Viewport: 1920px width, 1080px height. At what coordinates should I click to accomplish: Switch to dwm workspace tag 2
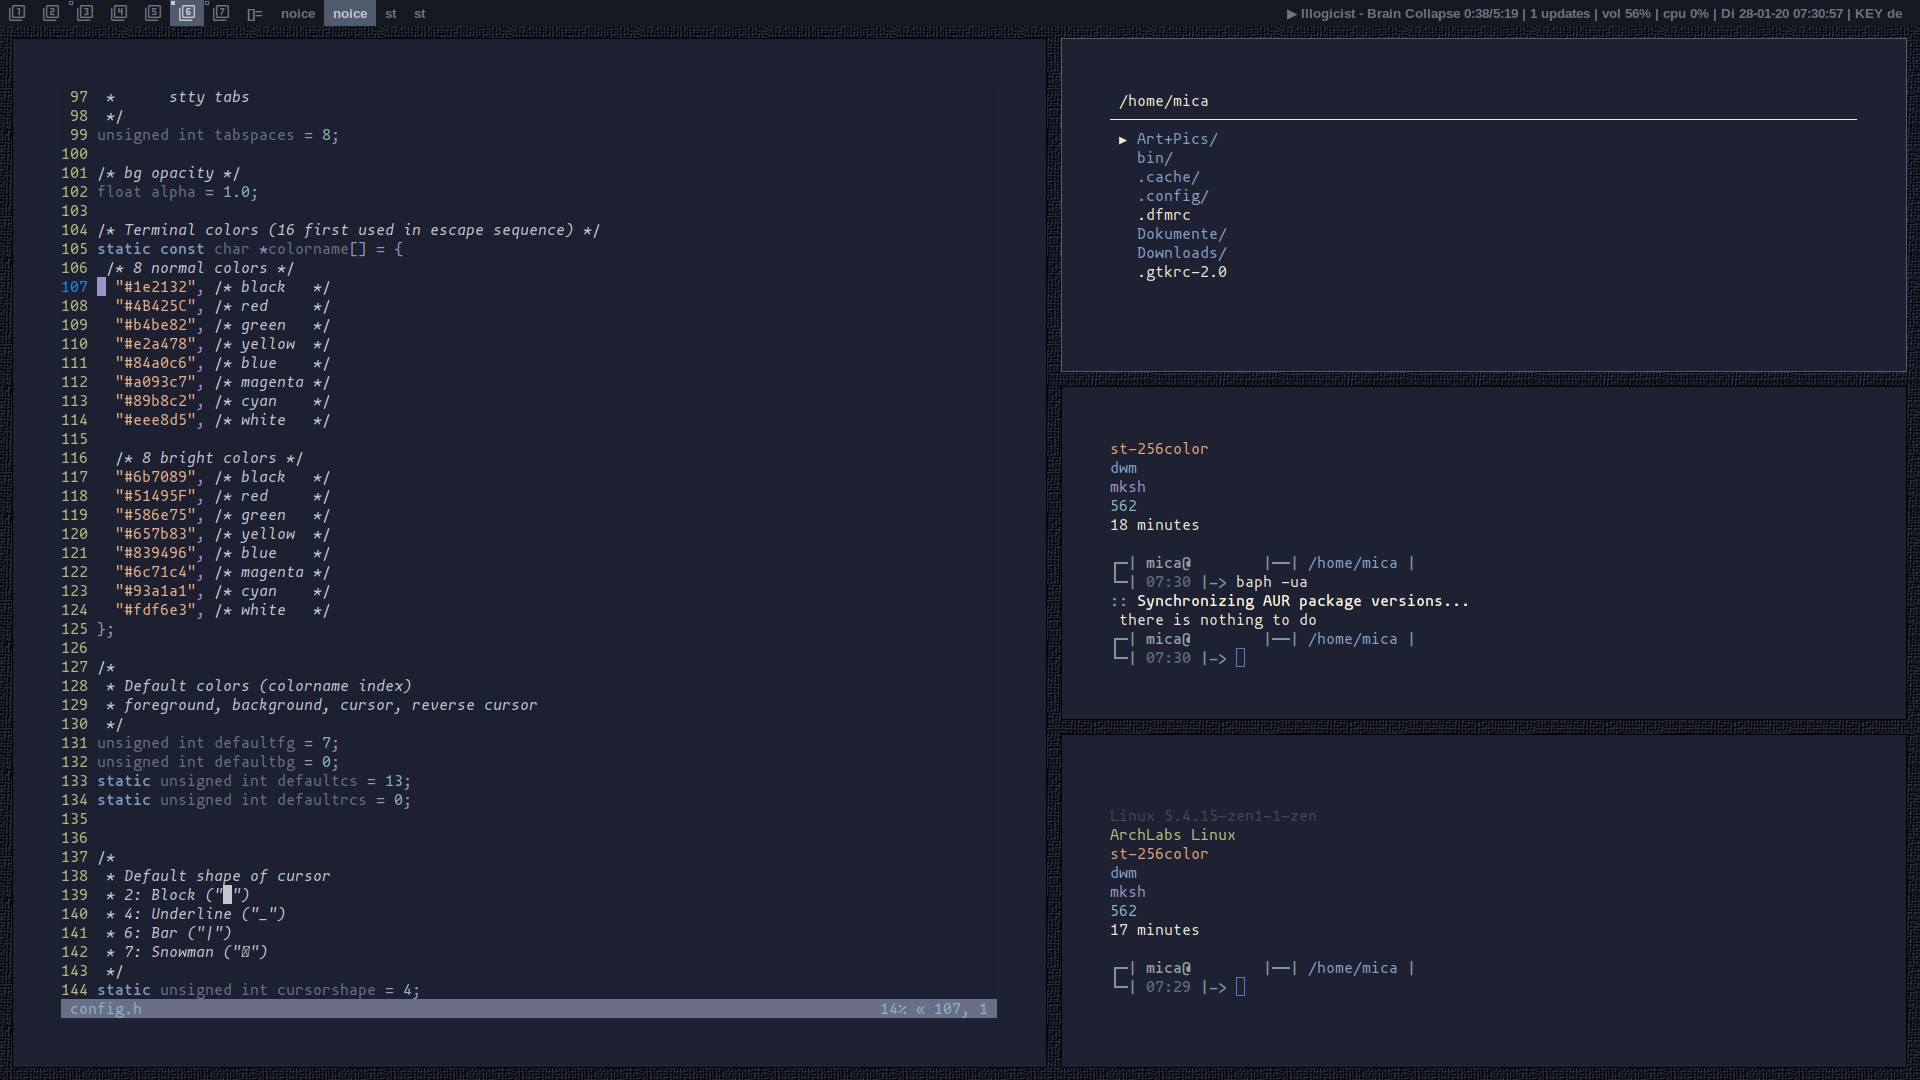(x=51, y=13)
